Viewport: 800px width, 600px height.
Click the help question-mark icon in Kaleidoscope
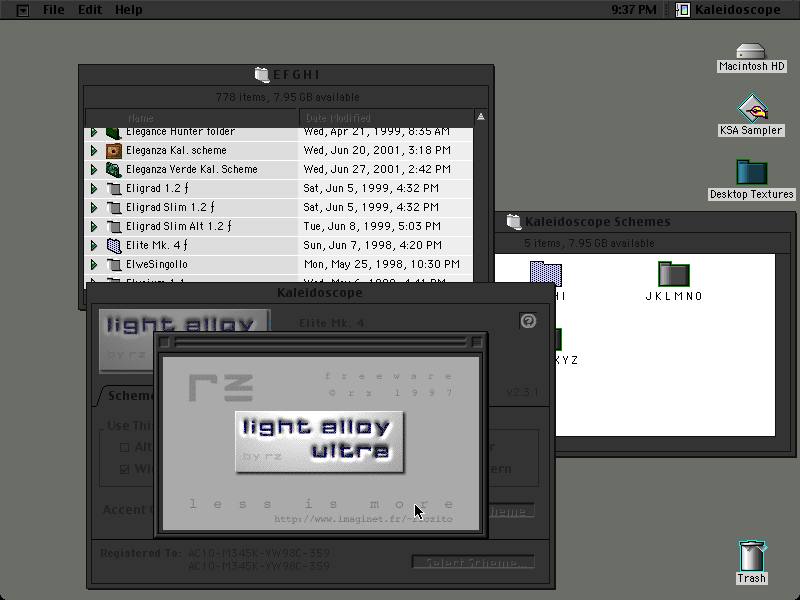pos(528,321)
